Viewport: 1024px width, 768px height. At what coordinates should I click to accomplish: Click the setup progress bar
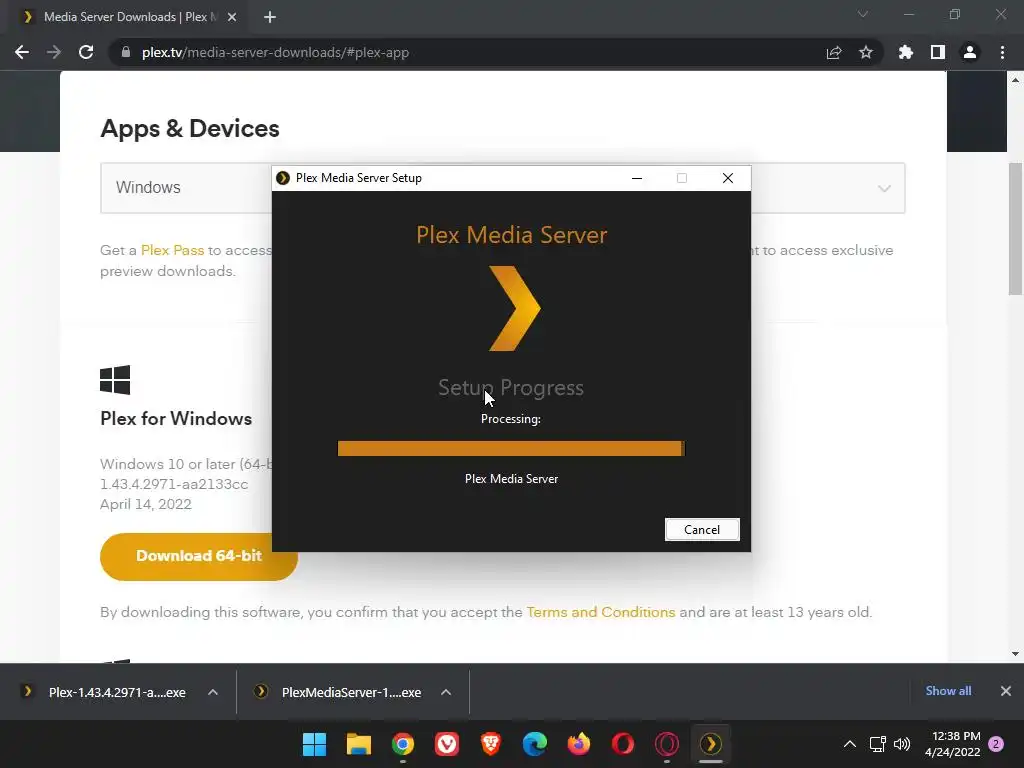[x=511, y=448]
